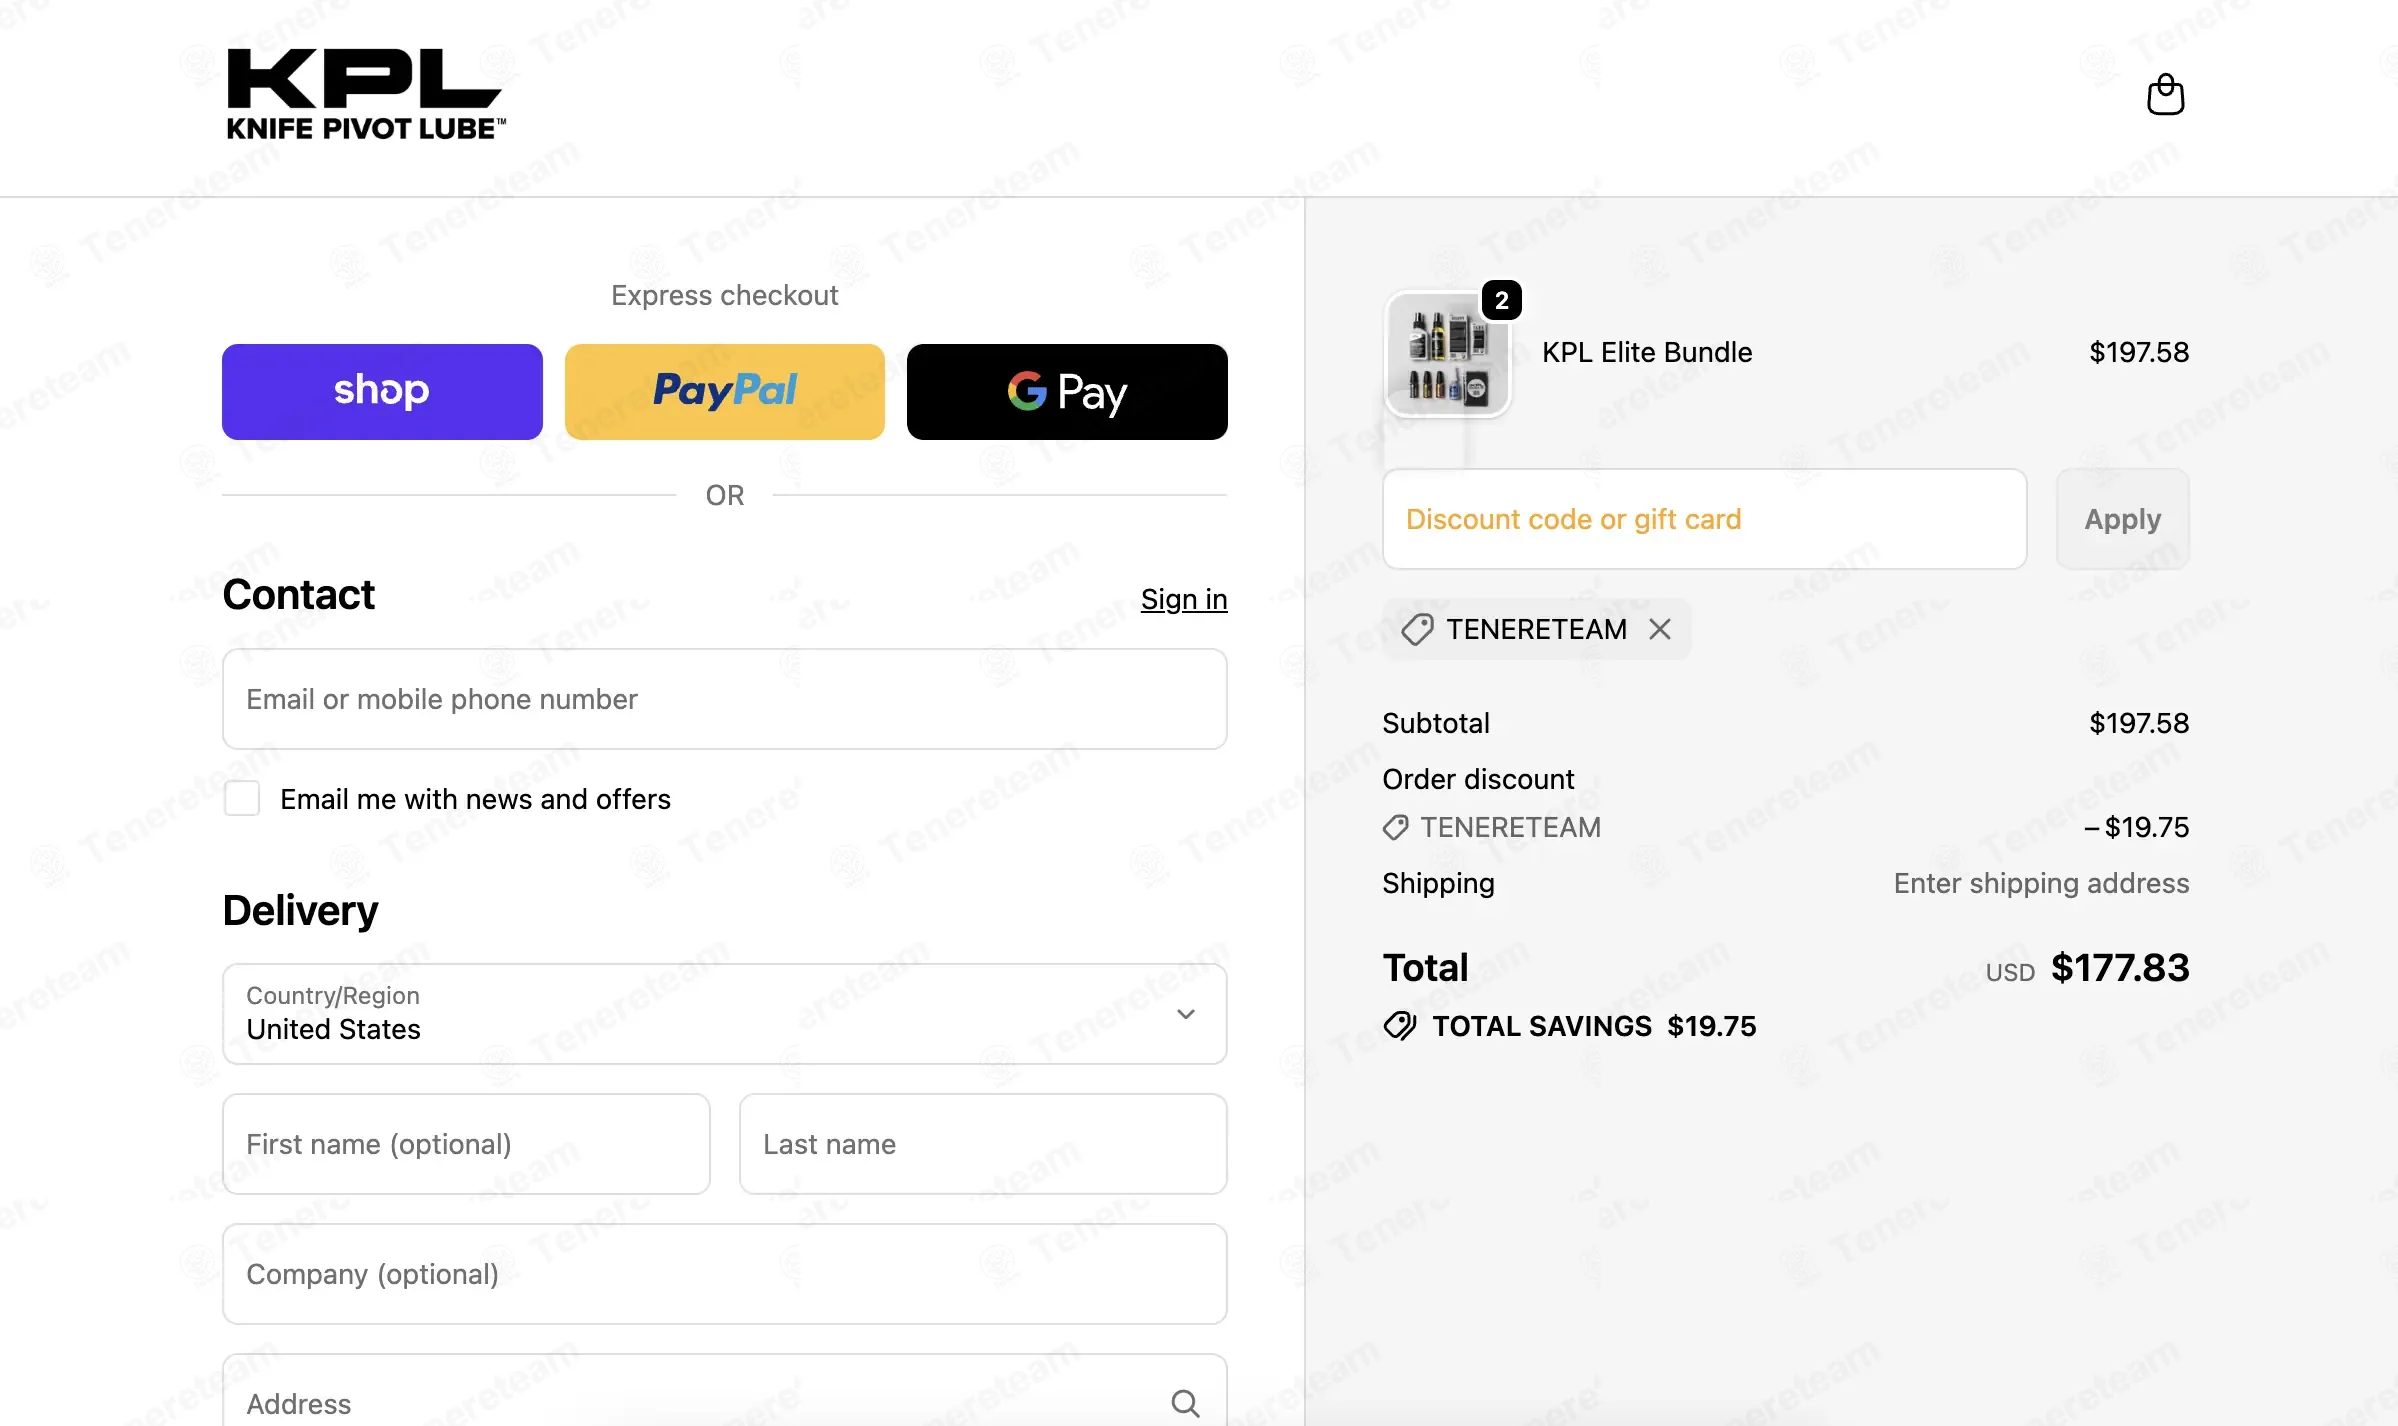
Task: Focus the discount code or gift card field
Action: click(x=1705, y=519)
